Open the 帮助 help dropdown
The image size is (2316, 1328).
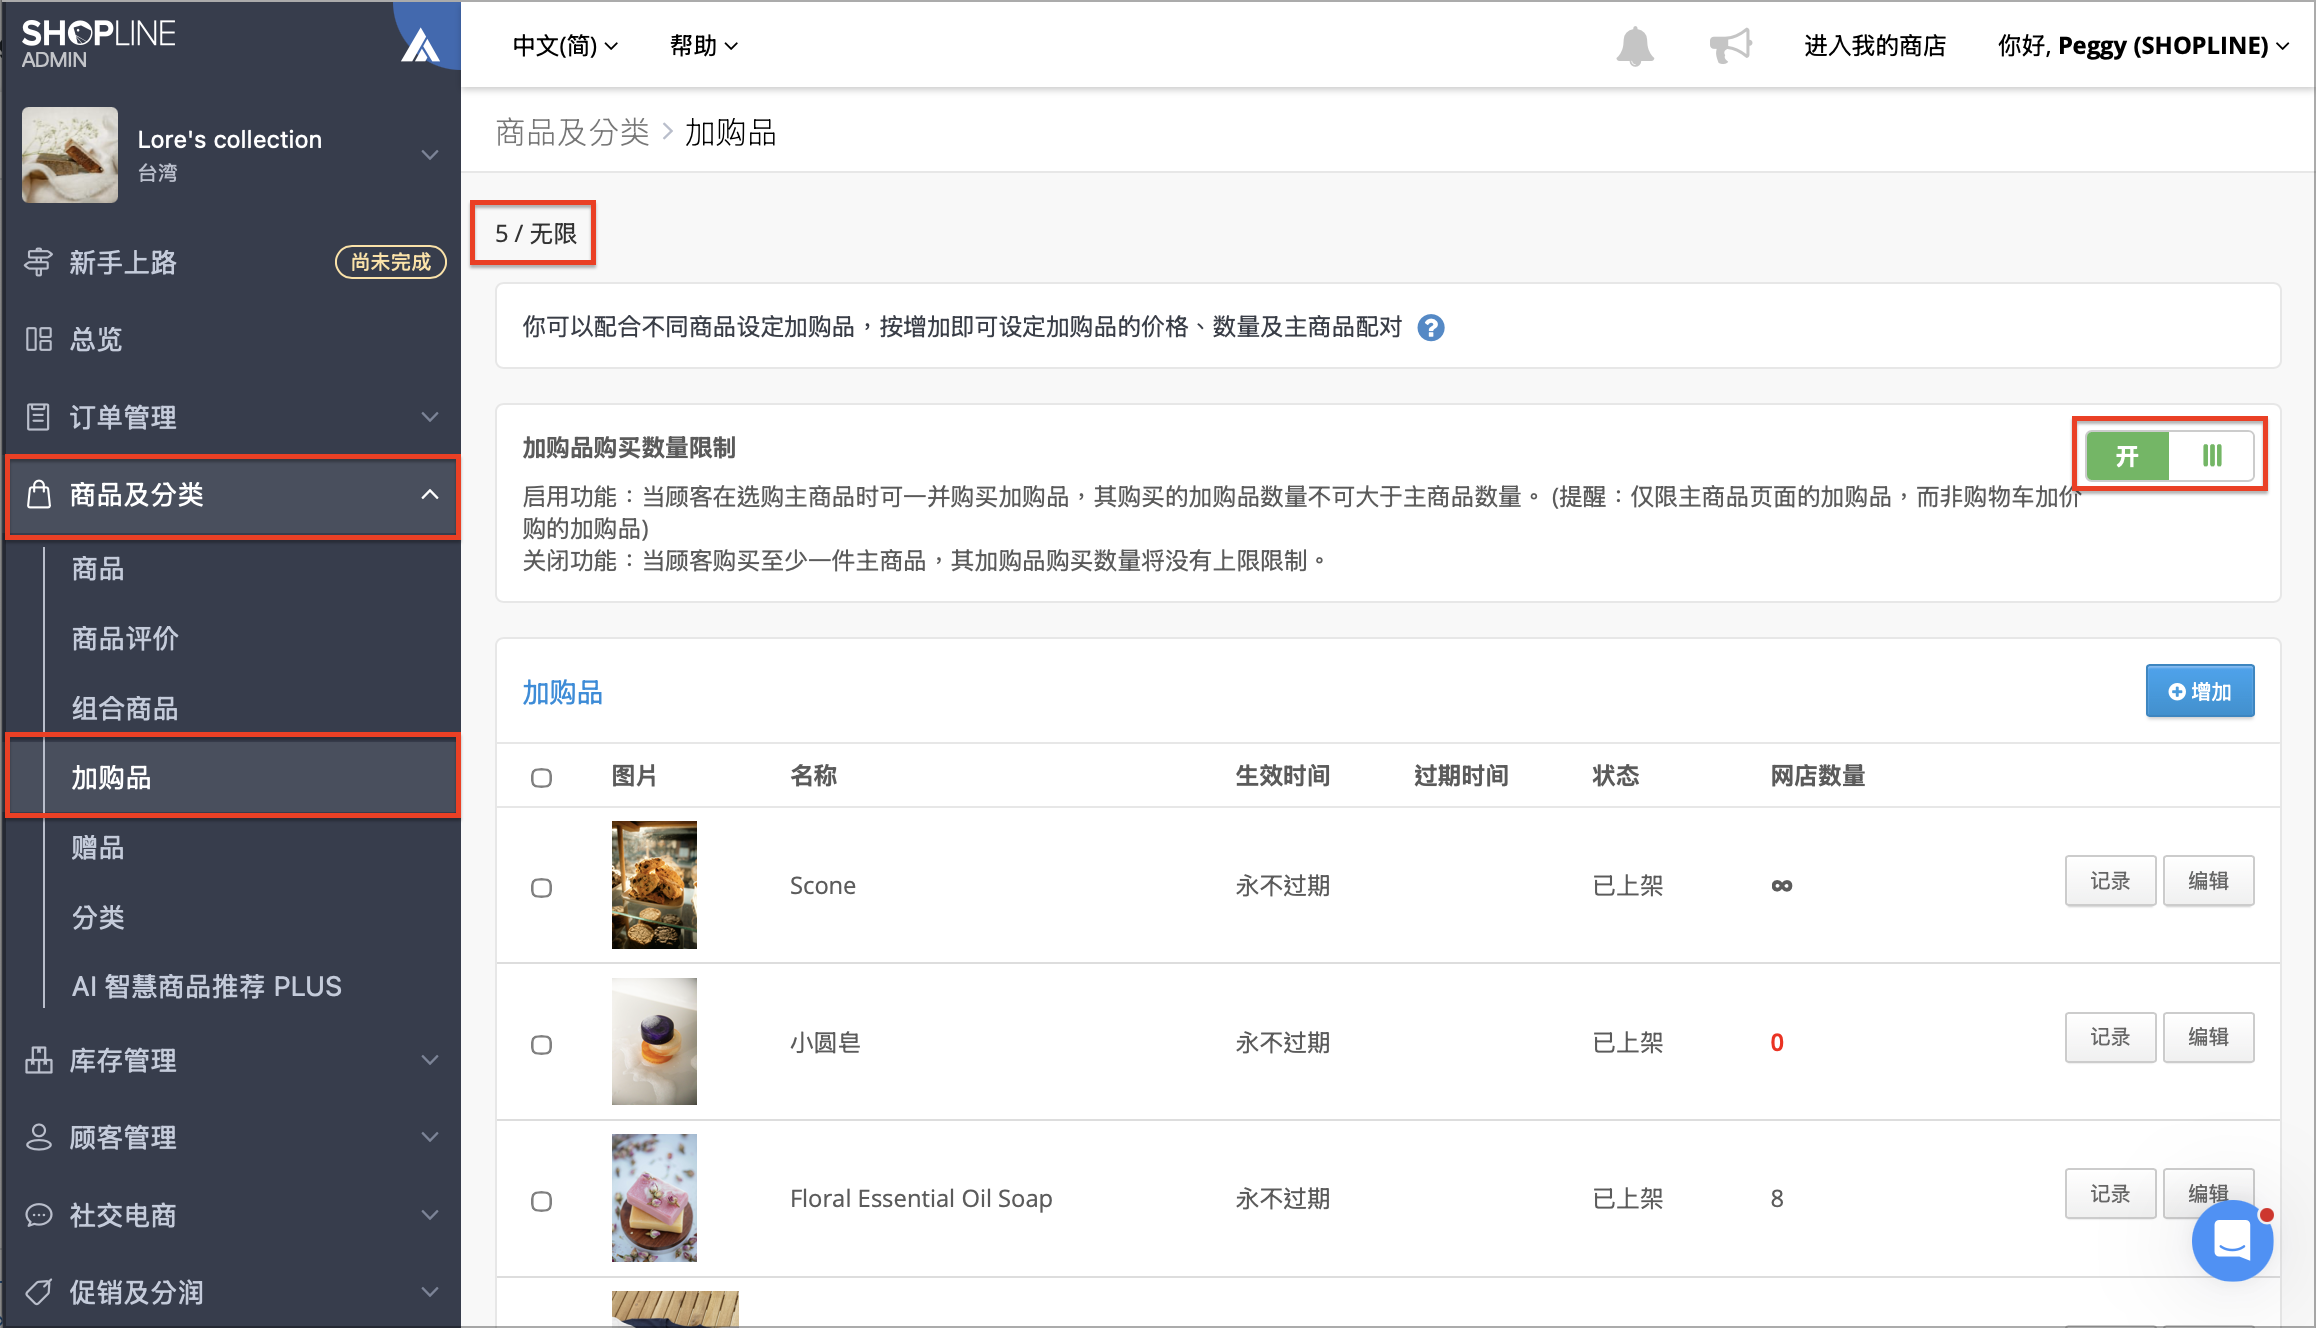pos(704,46)
